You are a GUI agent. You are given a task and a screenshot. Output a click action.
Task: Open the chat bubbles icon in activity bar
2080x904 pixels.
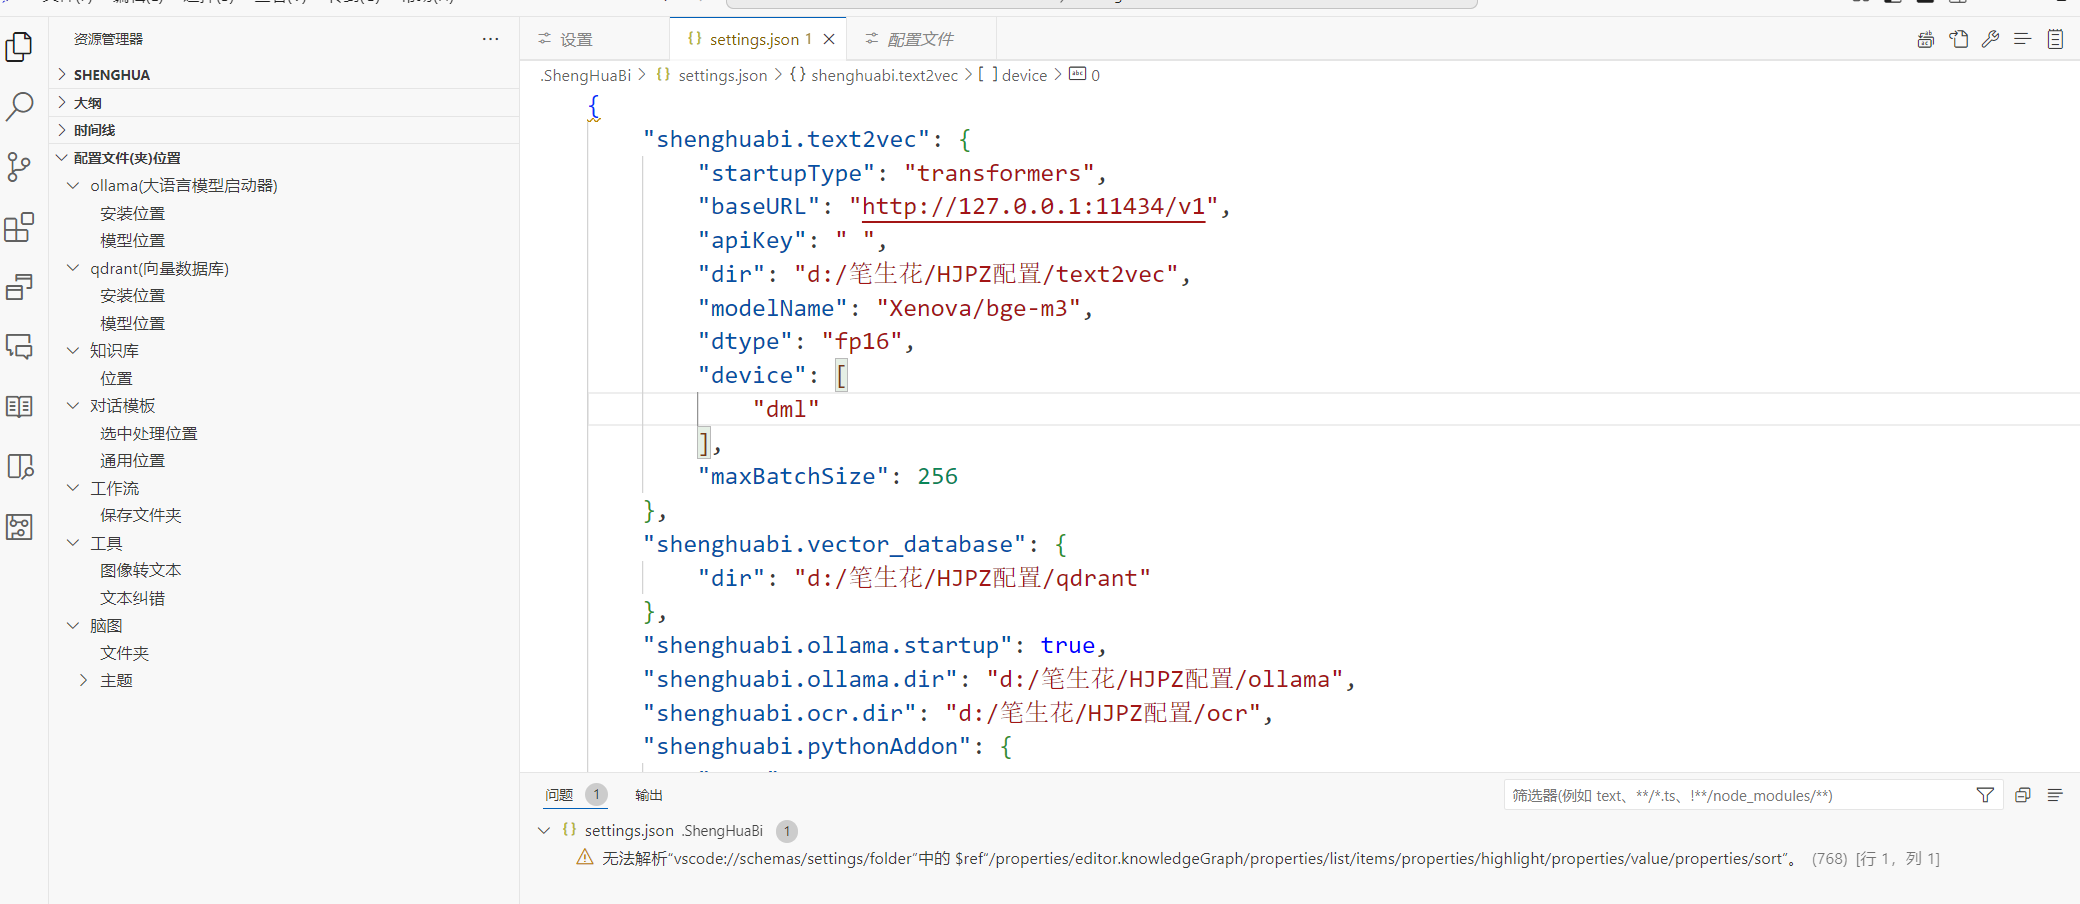tap(19, 347)
